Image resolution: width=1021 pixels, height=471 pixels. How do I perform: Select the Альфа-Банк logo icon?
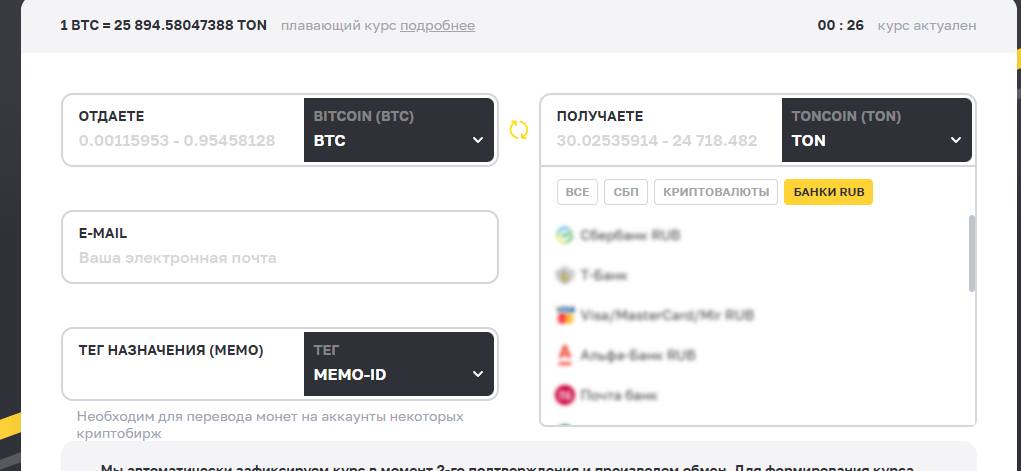tap(564, 355)
